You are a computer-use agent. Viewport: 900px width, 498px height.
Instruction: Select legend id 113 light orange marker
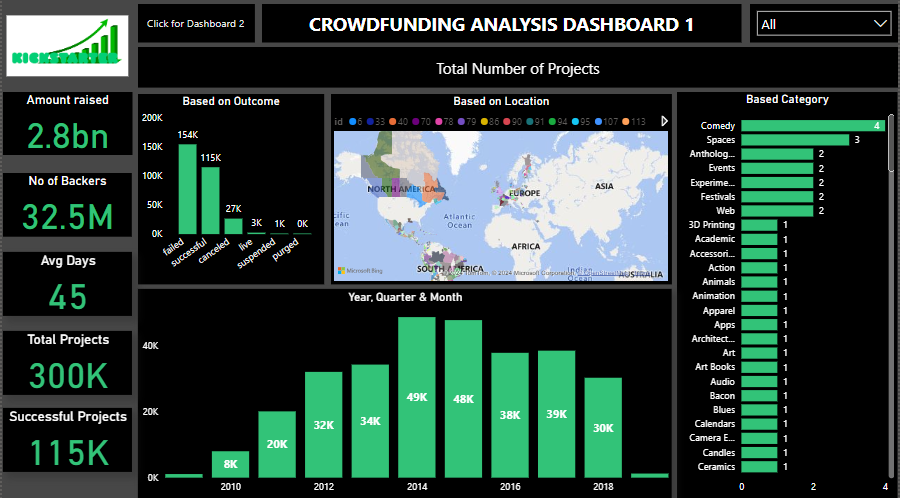coord(626,121)
